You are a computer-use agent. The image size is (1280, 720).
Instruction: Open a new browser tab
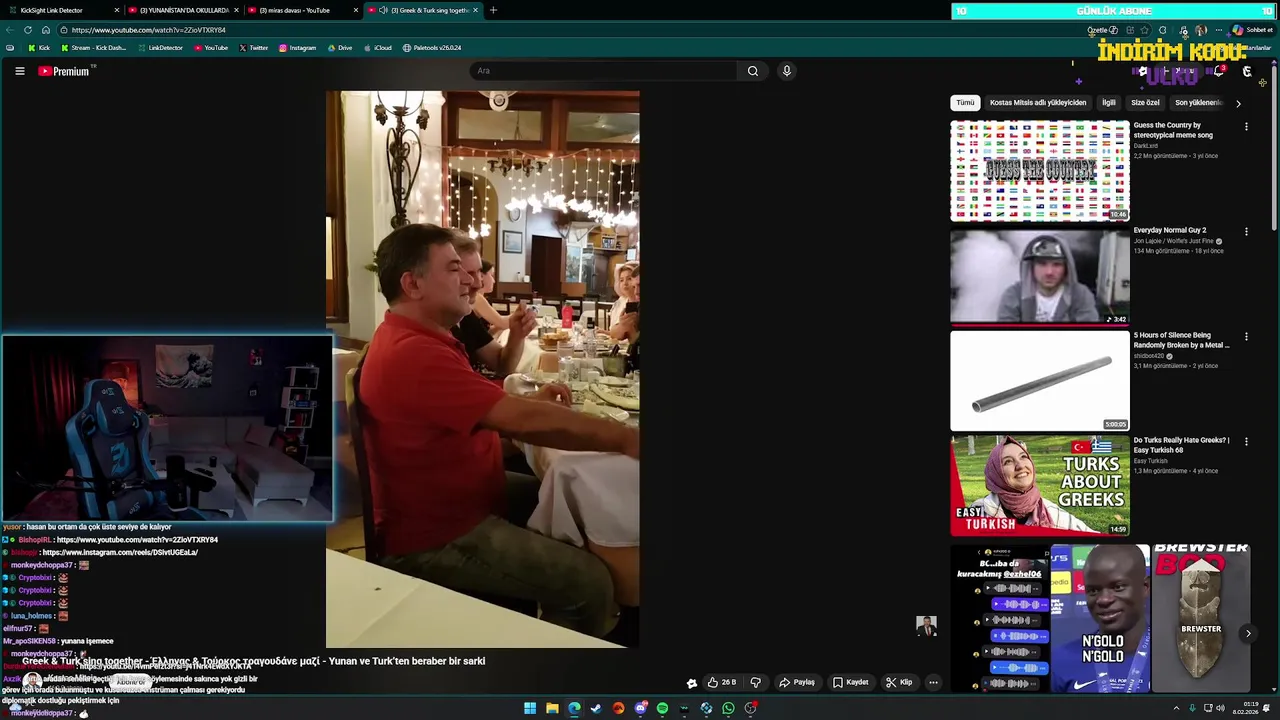tap(493, 10)
